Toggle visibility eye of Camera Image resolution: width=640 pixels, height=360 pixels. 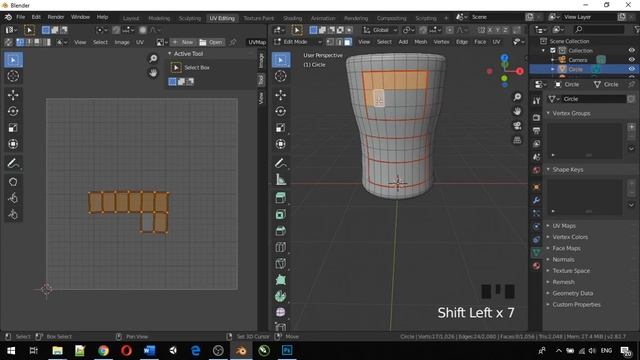tap(631, 60)
